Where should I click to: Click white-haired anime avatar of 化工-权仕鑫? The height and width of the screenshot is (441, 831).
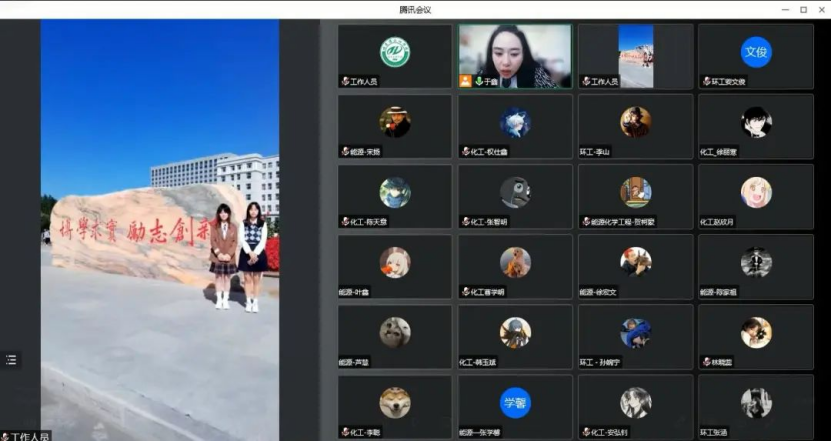515,122
